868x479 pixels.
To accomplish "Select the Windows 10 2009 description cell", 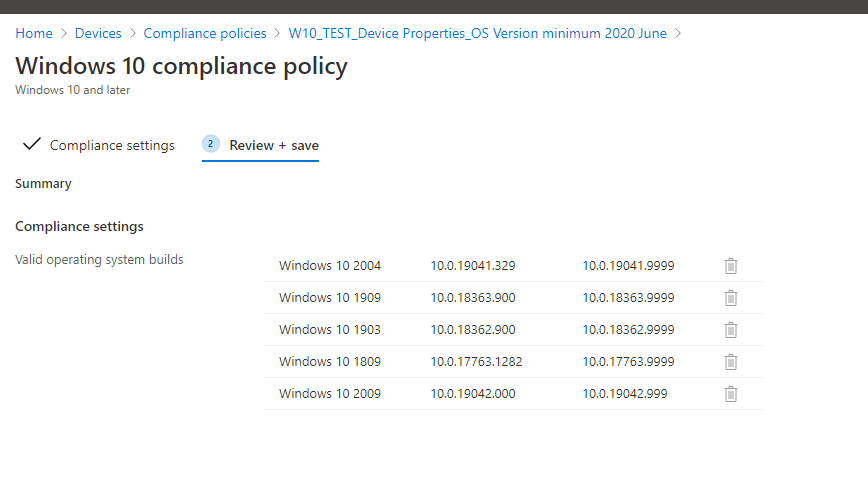I will [330, 394].
